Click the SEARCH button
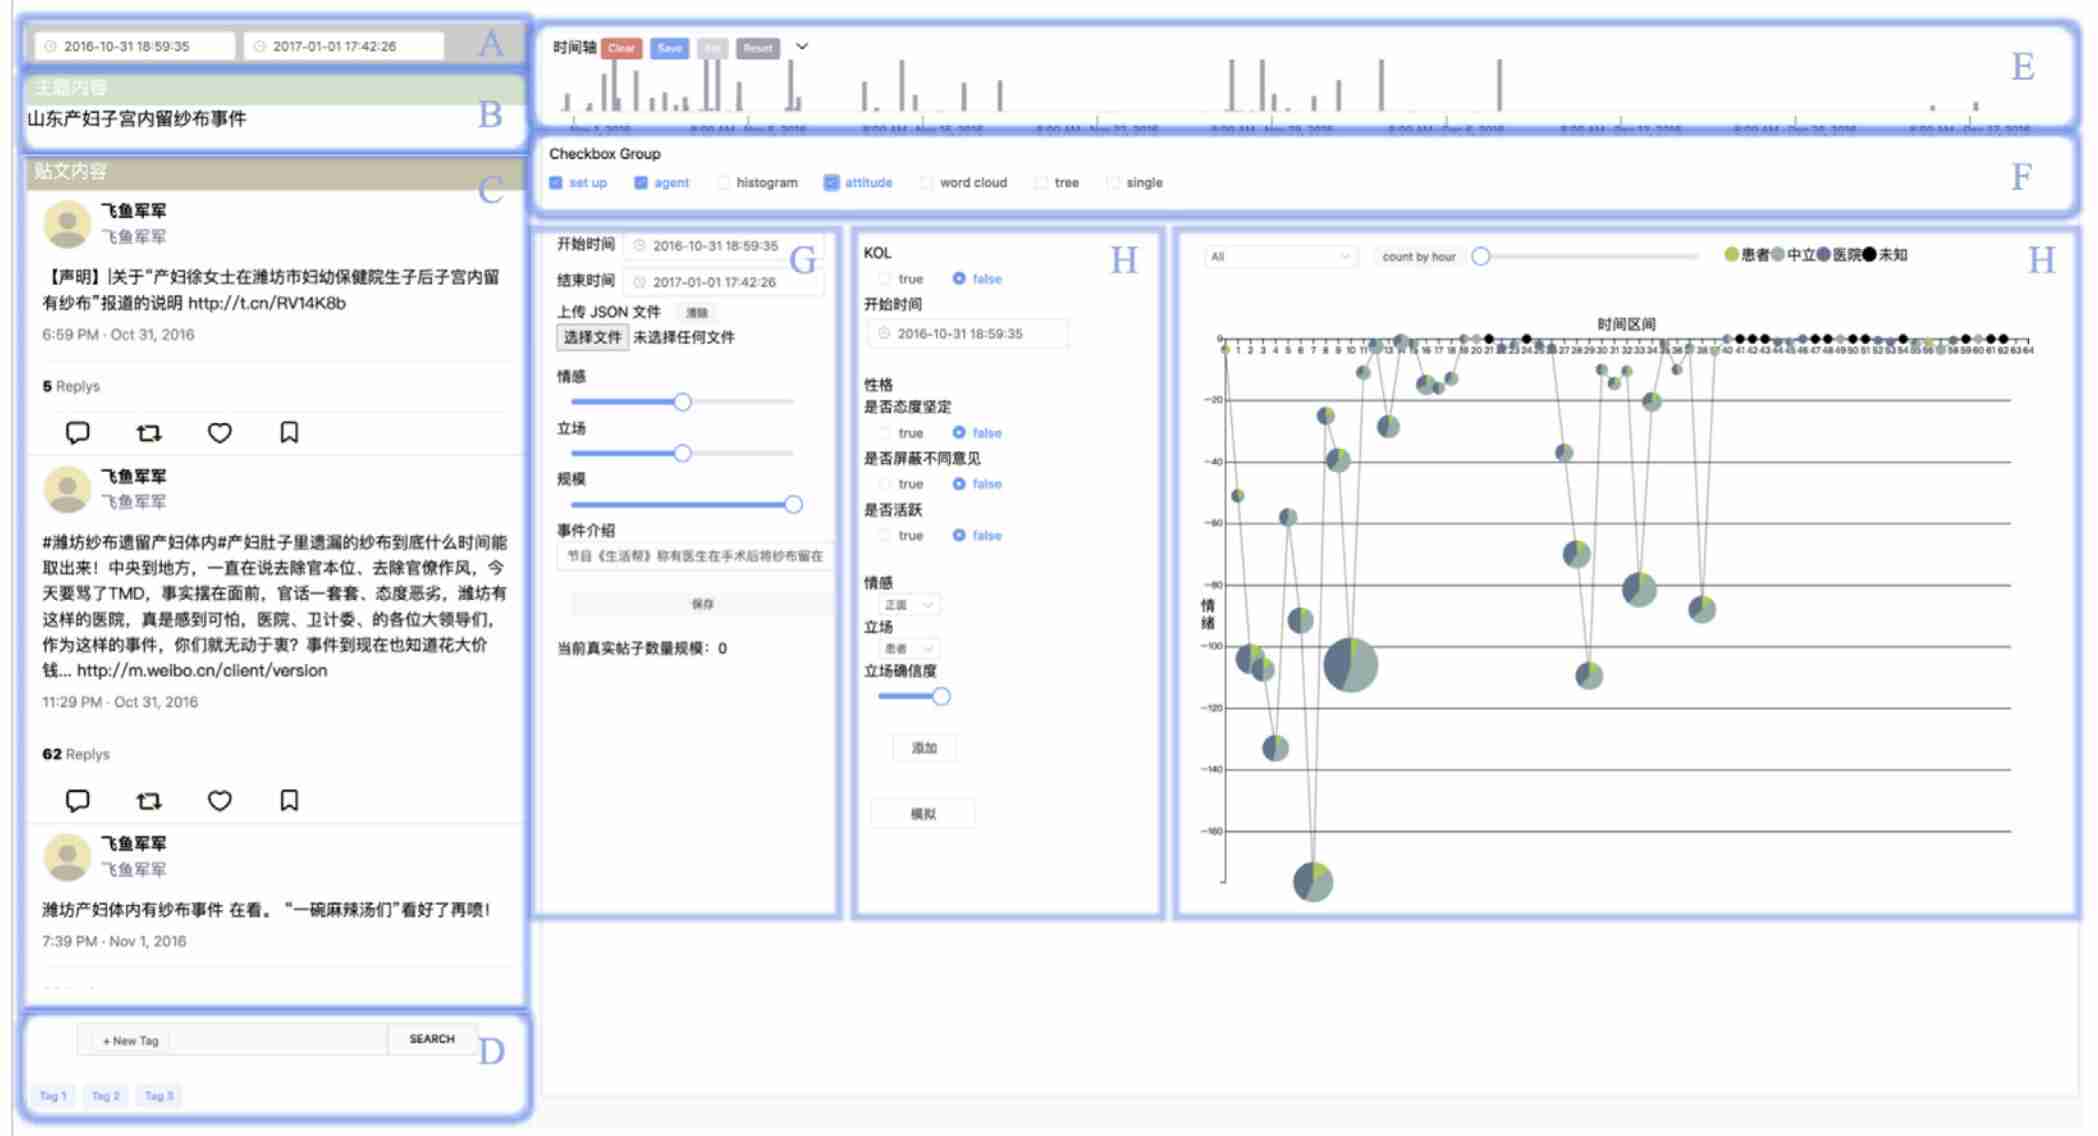 (x=431, y=1039)
